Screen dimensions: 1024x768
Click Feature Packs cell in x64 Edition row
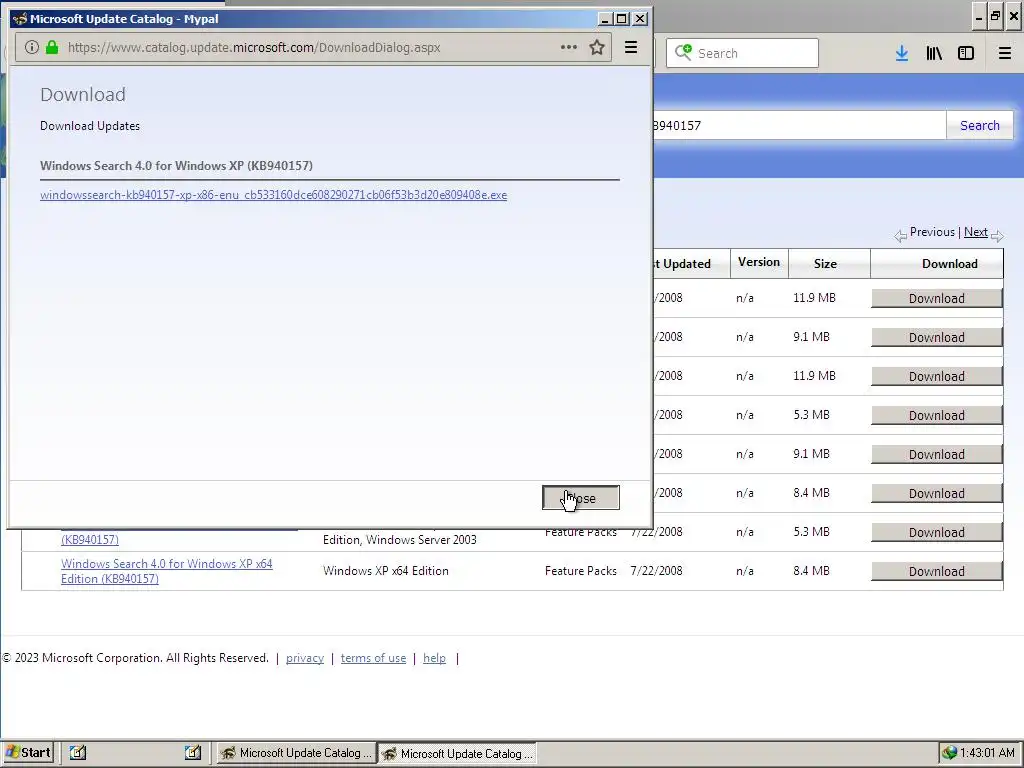(x=581, y=571)
